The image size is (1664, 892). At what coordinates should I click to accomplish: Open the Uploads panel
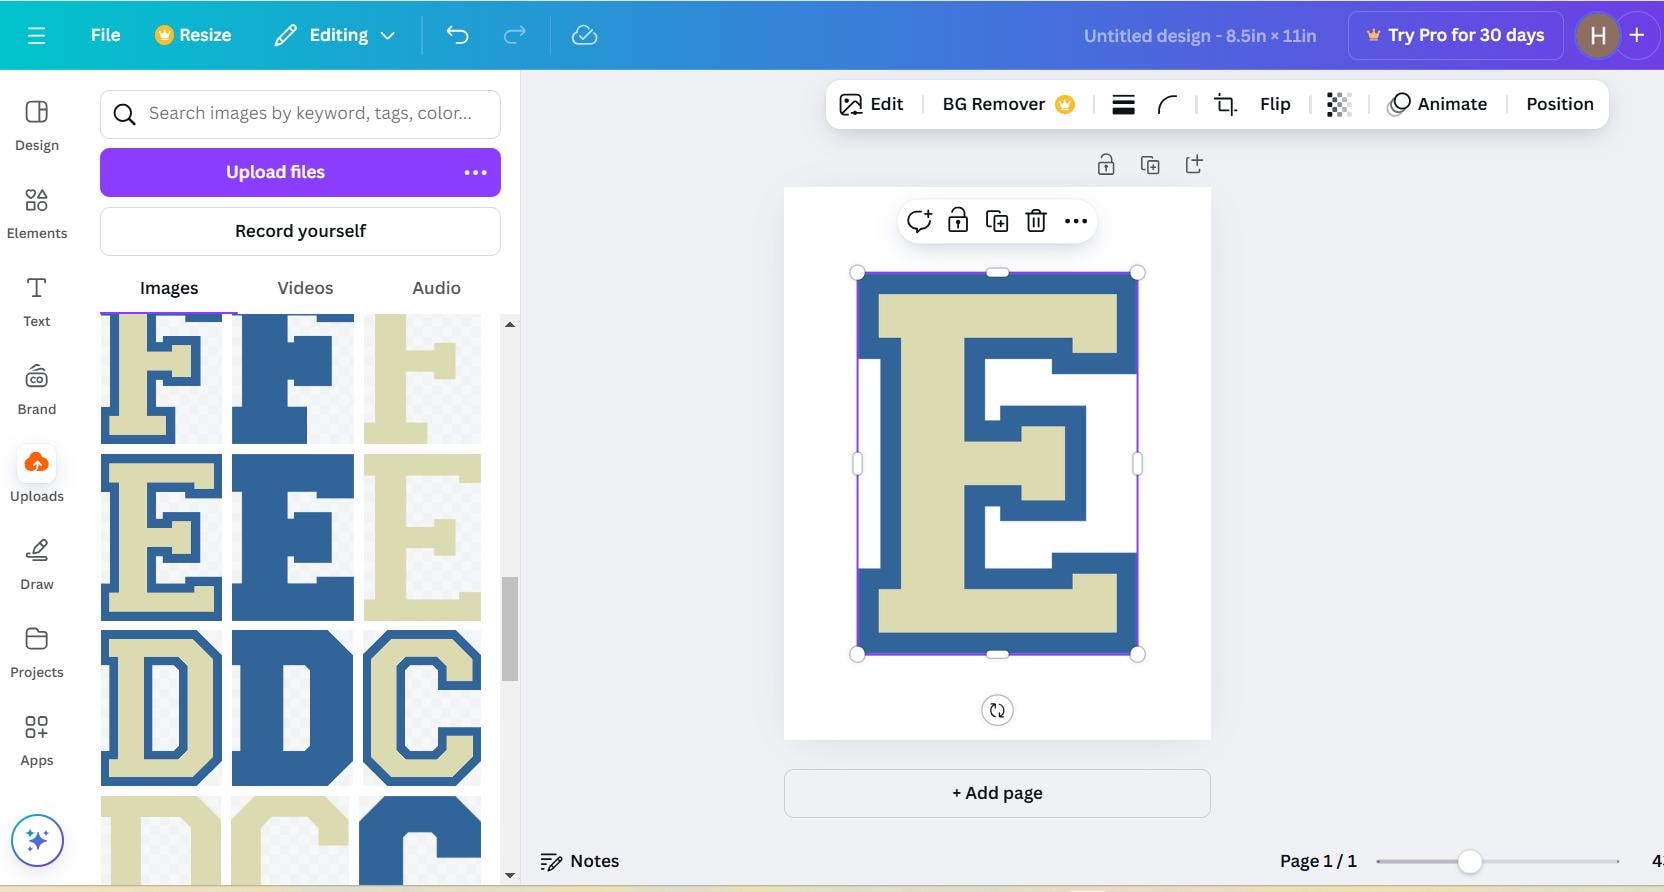[37, 476]
